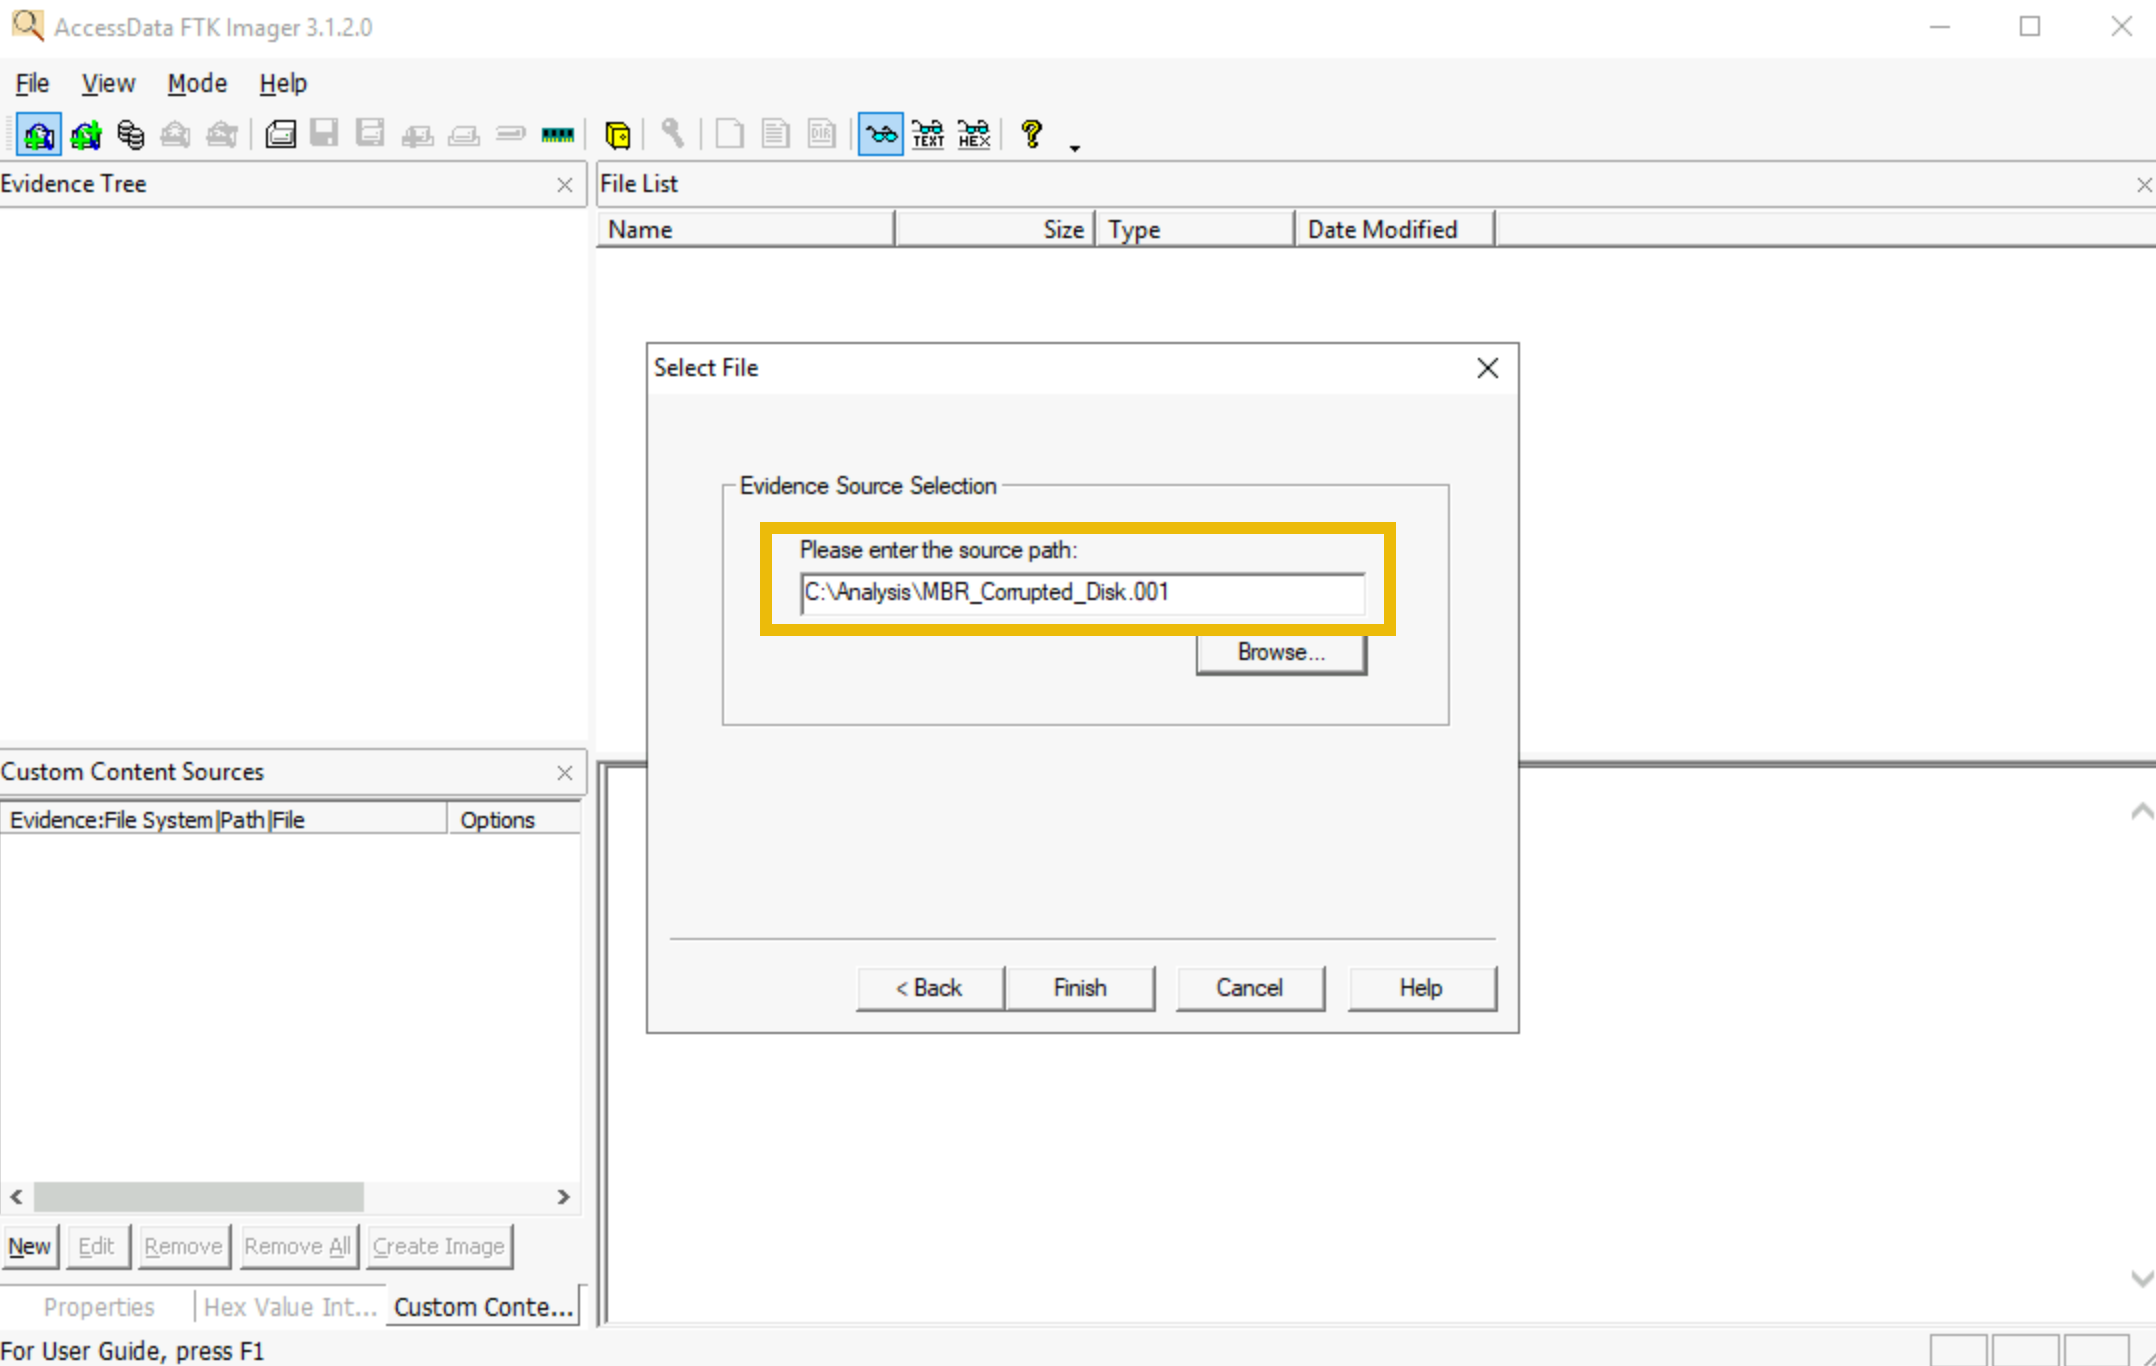Click the Detect EFS Encryption key icon
This screenshot has width=2156, height=1366.
(672, 134)
